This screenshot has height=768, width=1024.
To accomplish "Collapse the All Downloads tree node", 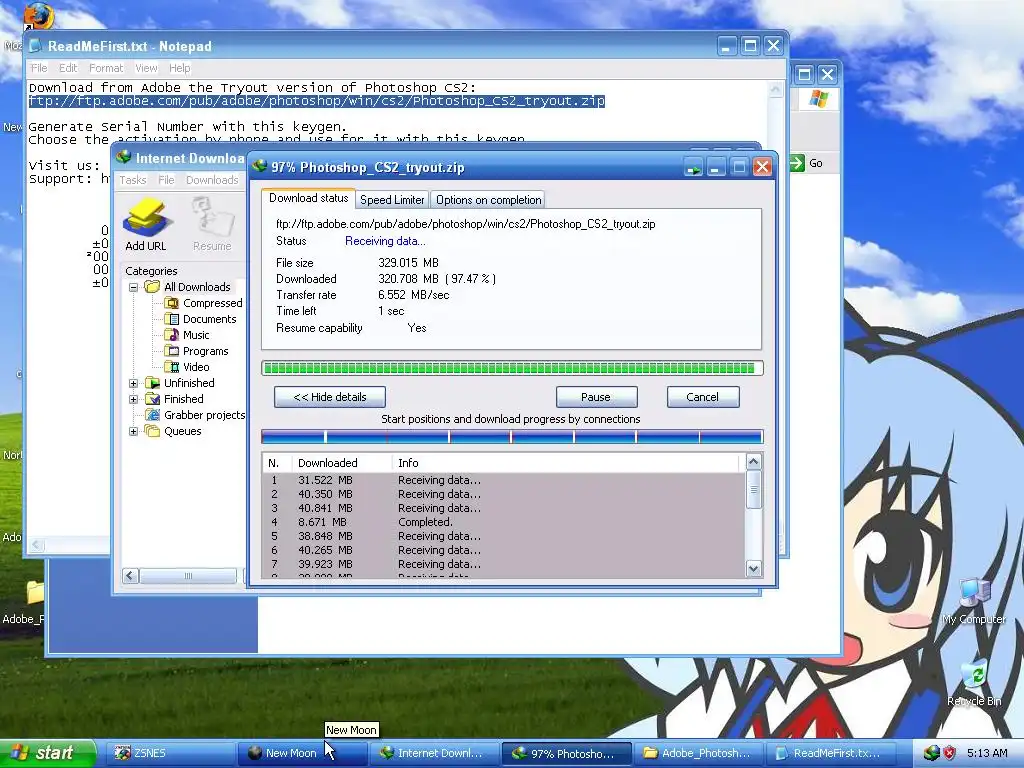I will coord(133,287).
